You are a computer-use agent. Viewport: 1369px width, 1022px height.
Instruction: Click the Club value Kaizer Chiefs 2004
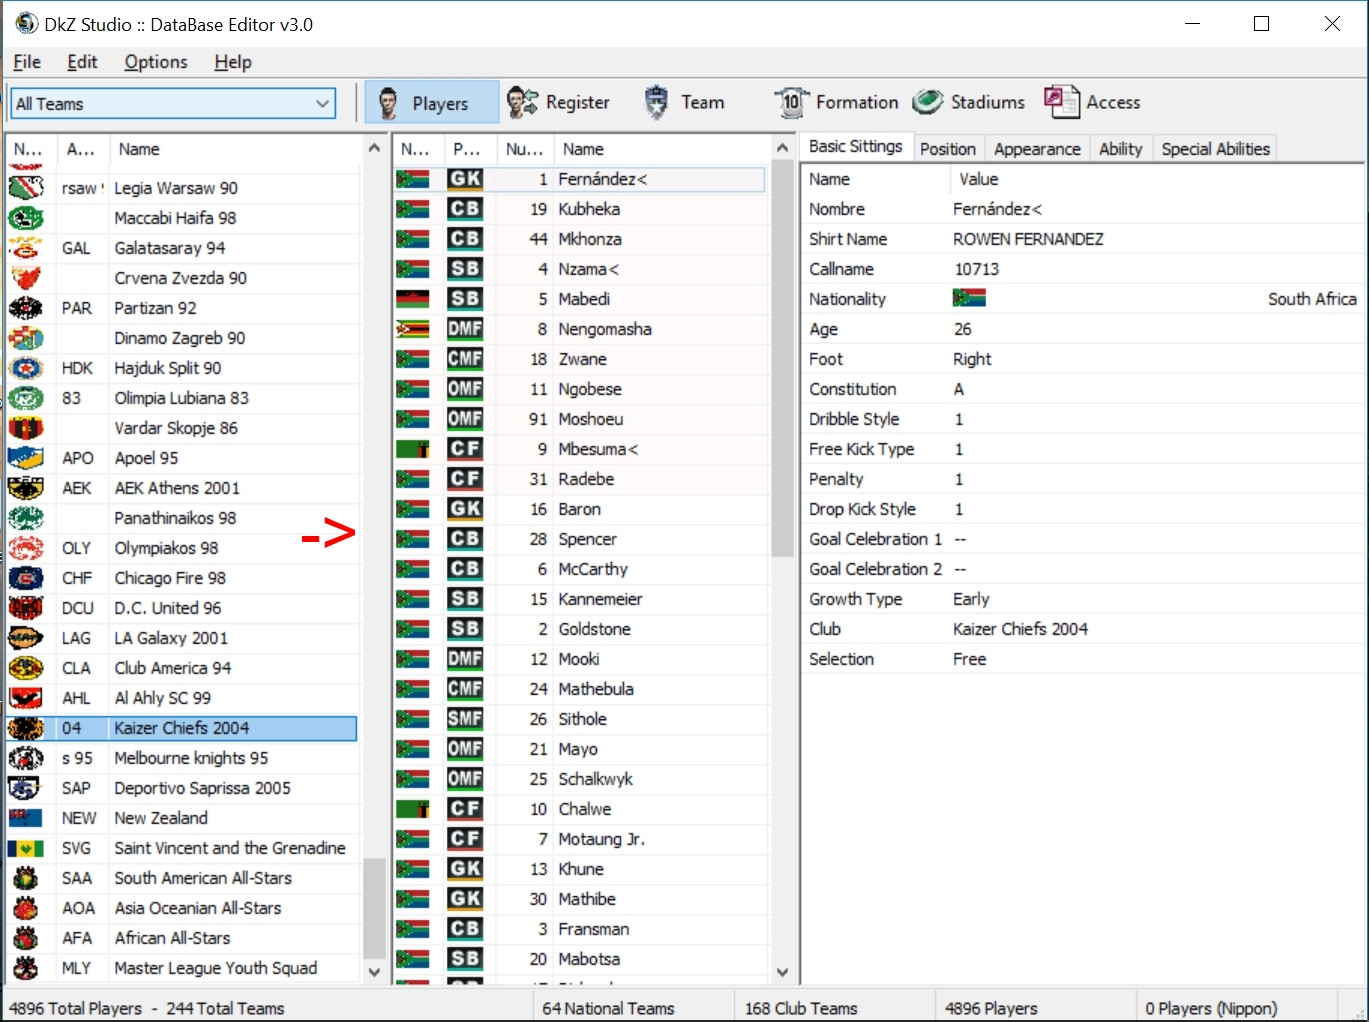(1020, 629)
